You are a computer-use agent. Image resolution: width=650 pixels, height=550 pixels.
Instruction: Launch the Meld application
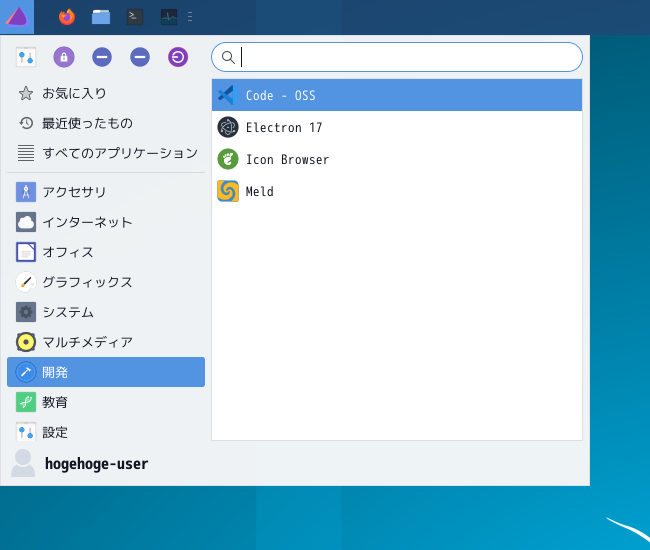click(x=397, y=191)
